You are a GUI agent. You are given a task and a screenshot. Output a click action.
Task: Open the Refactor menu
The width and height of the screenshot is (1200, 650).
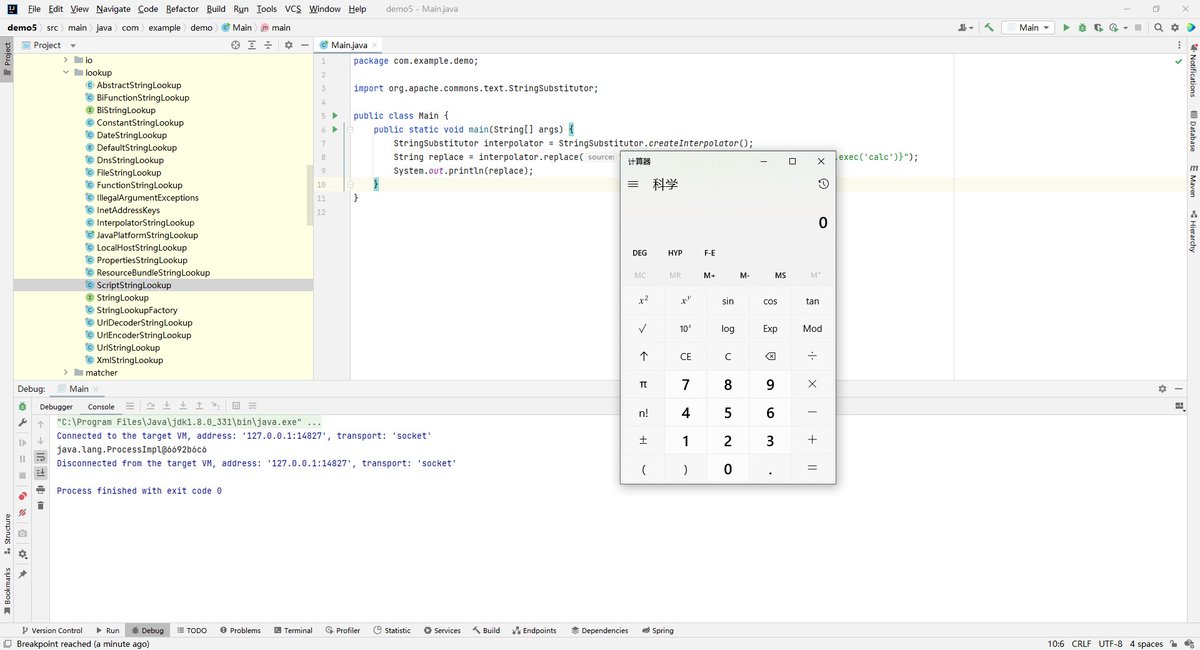coord(182,8)
